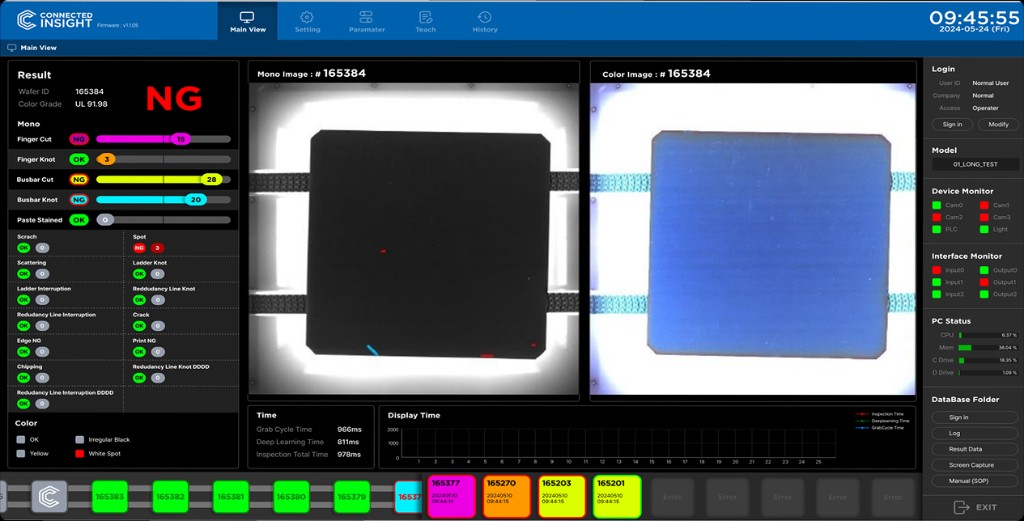Select wafer 165383 on the conveyor
1024x521 pixels.
[x=110, y=497]
